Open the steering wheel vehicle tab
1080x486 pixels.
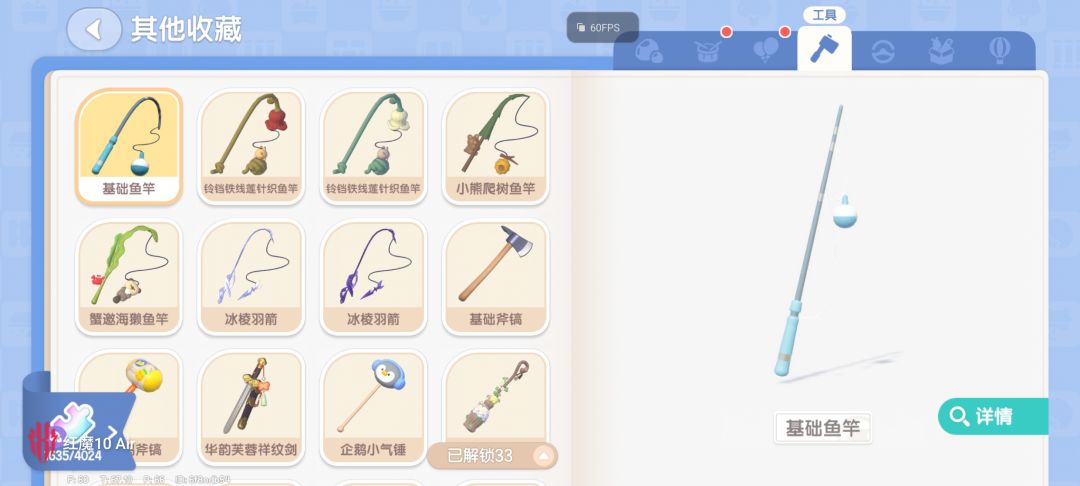coord(883,51)
